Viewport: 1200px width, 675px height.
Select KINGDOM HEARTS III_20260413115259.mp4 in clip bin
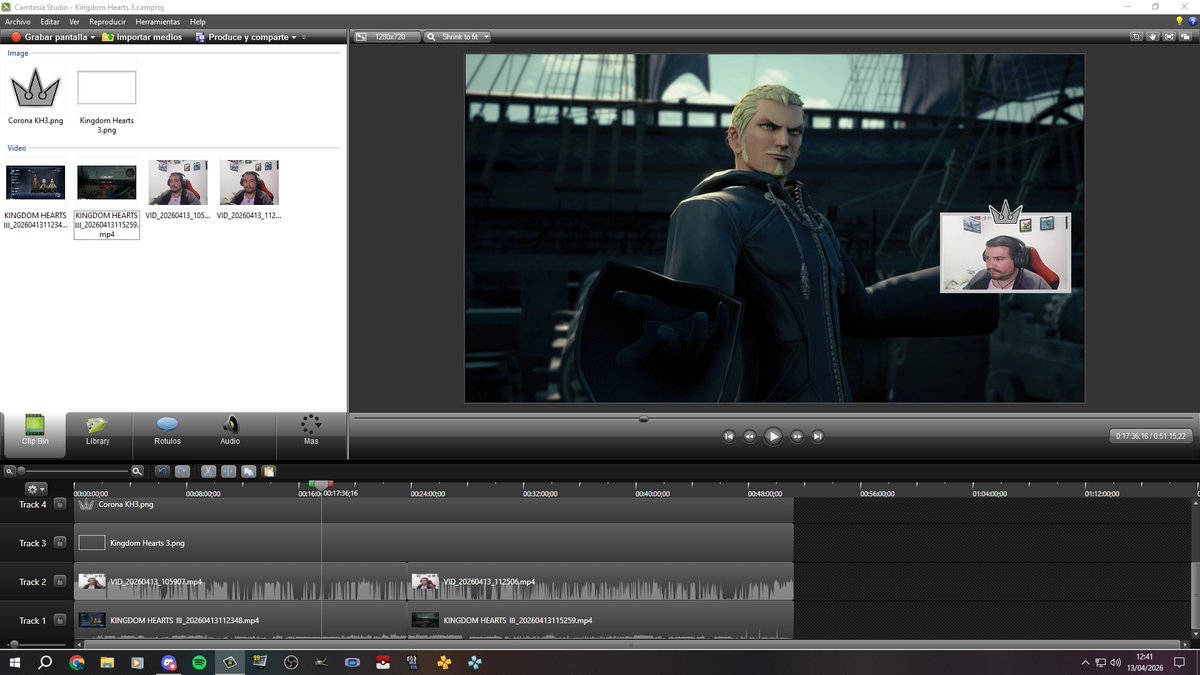point(107,183)
